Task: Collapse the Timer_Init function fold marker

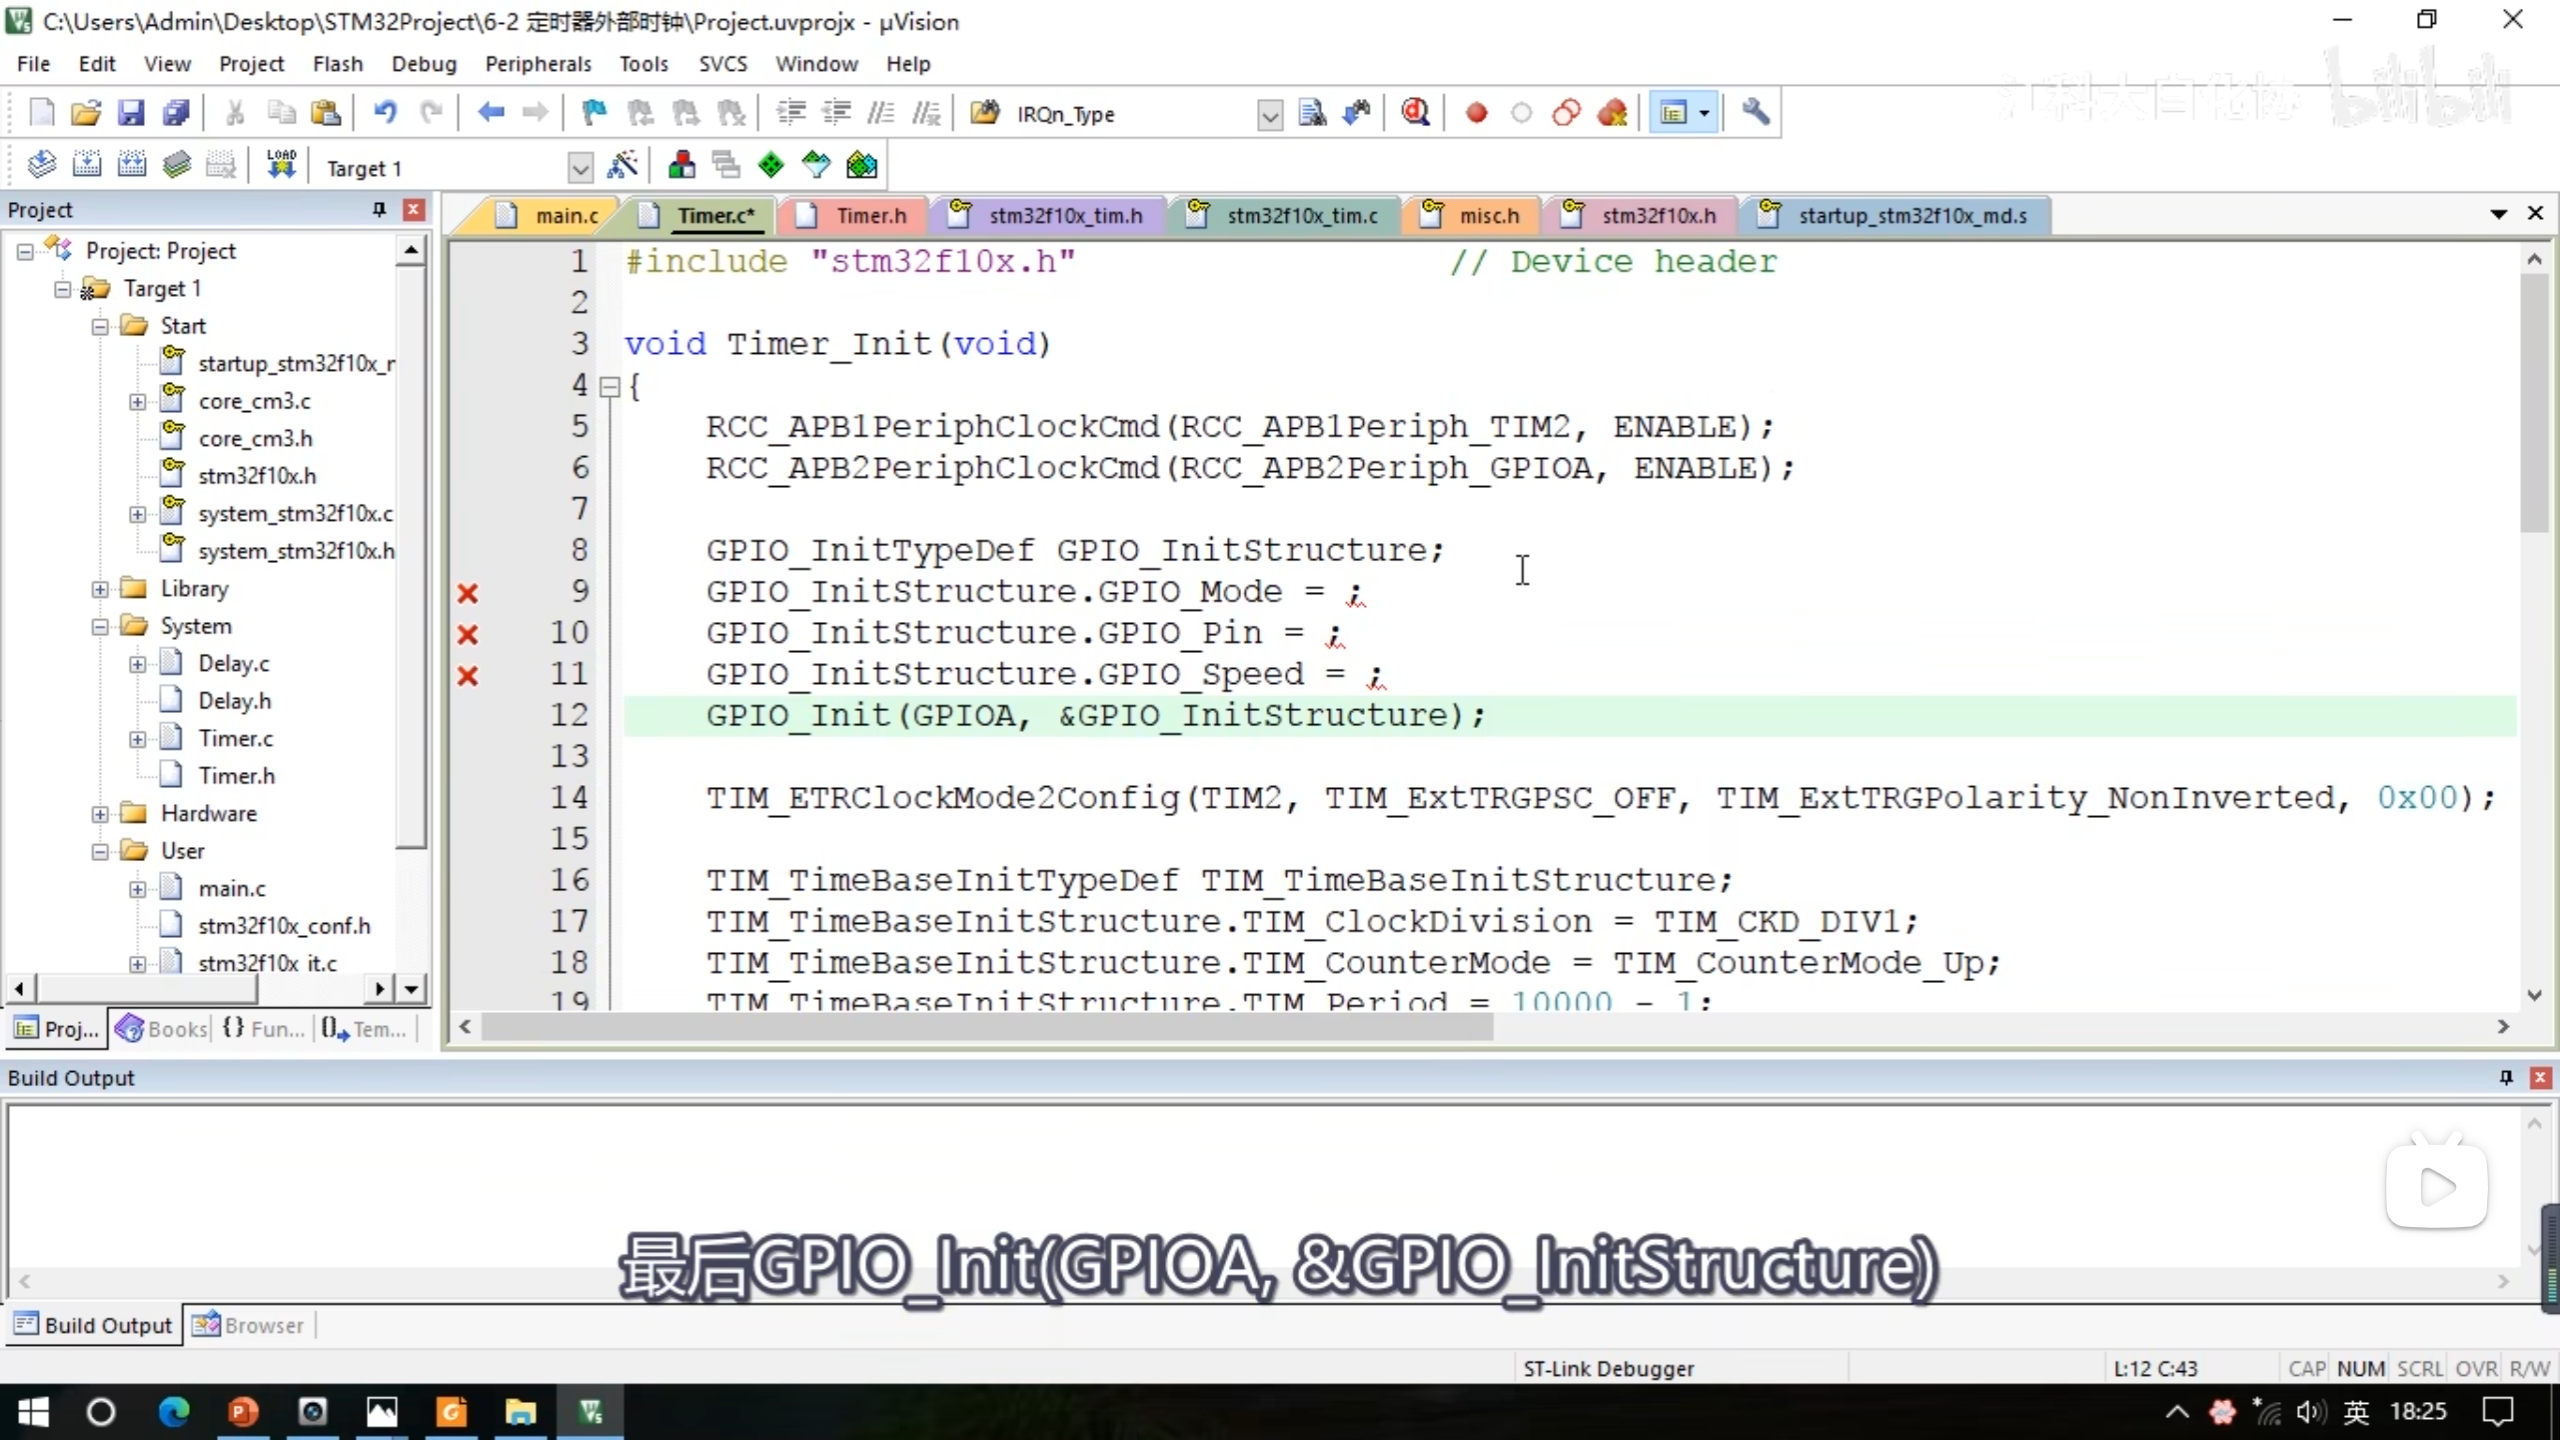Action: point(609,387)
